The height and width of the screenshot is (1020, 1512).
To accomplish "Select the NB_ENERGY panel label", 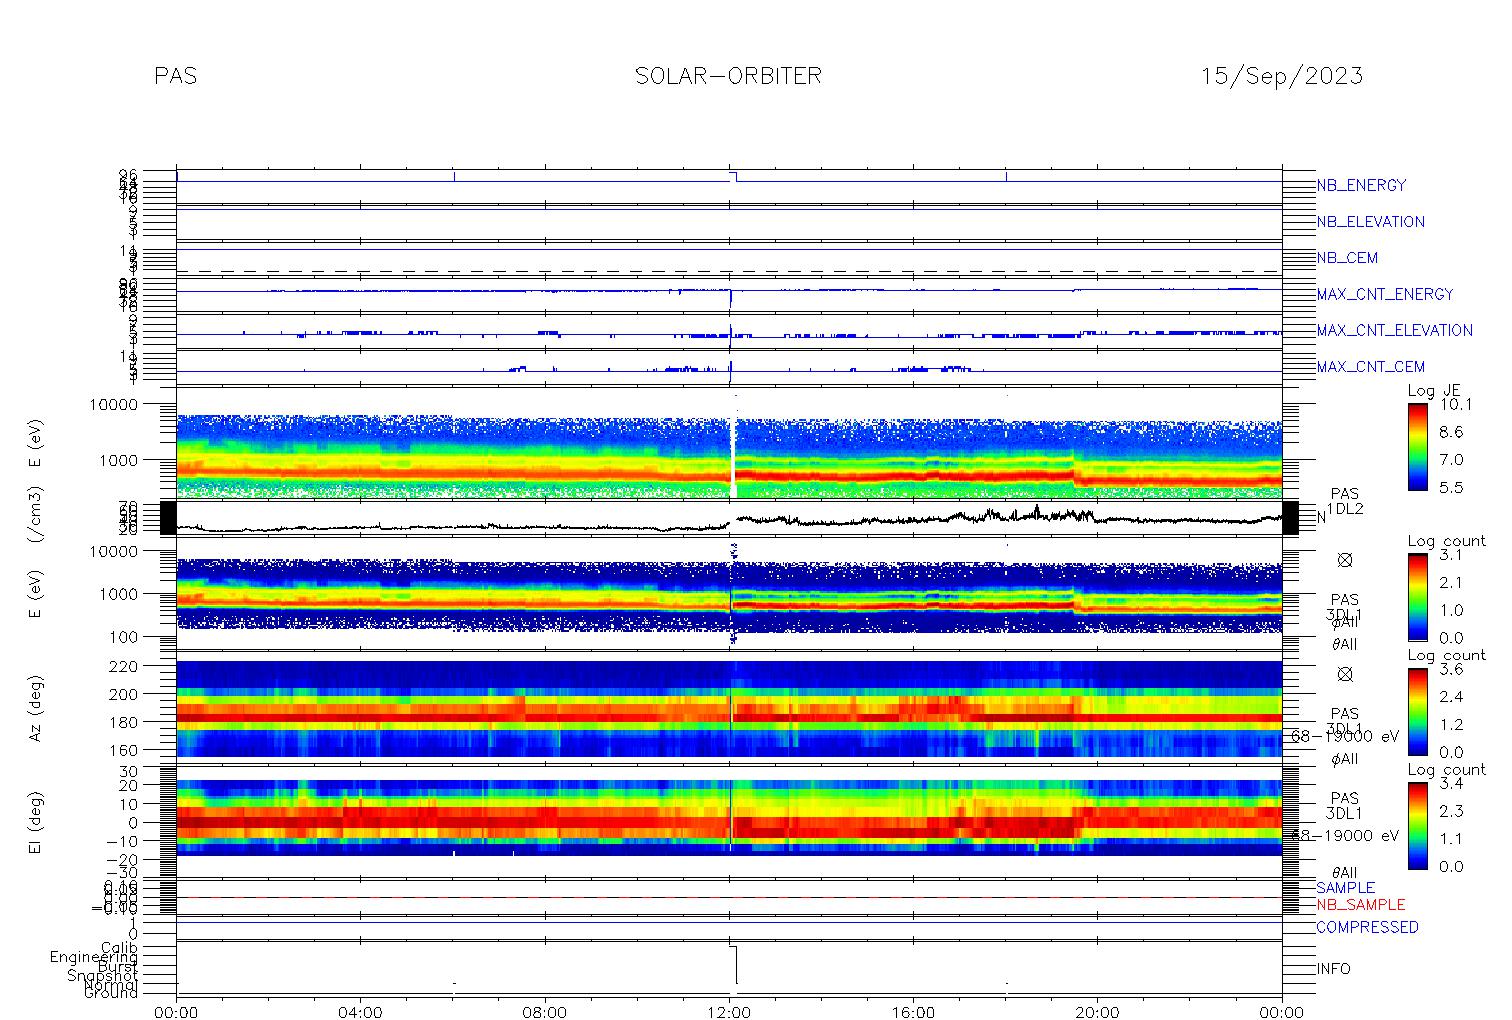I will pyautogui.click(x=1361, y=185).
